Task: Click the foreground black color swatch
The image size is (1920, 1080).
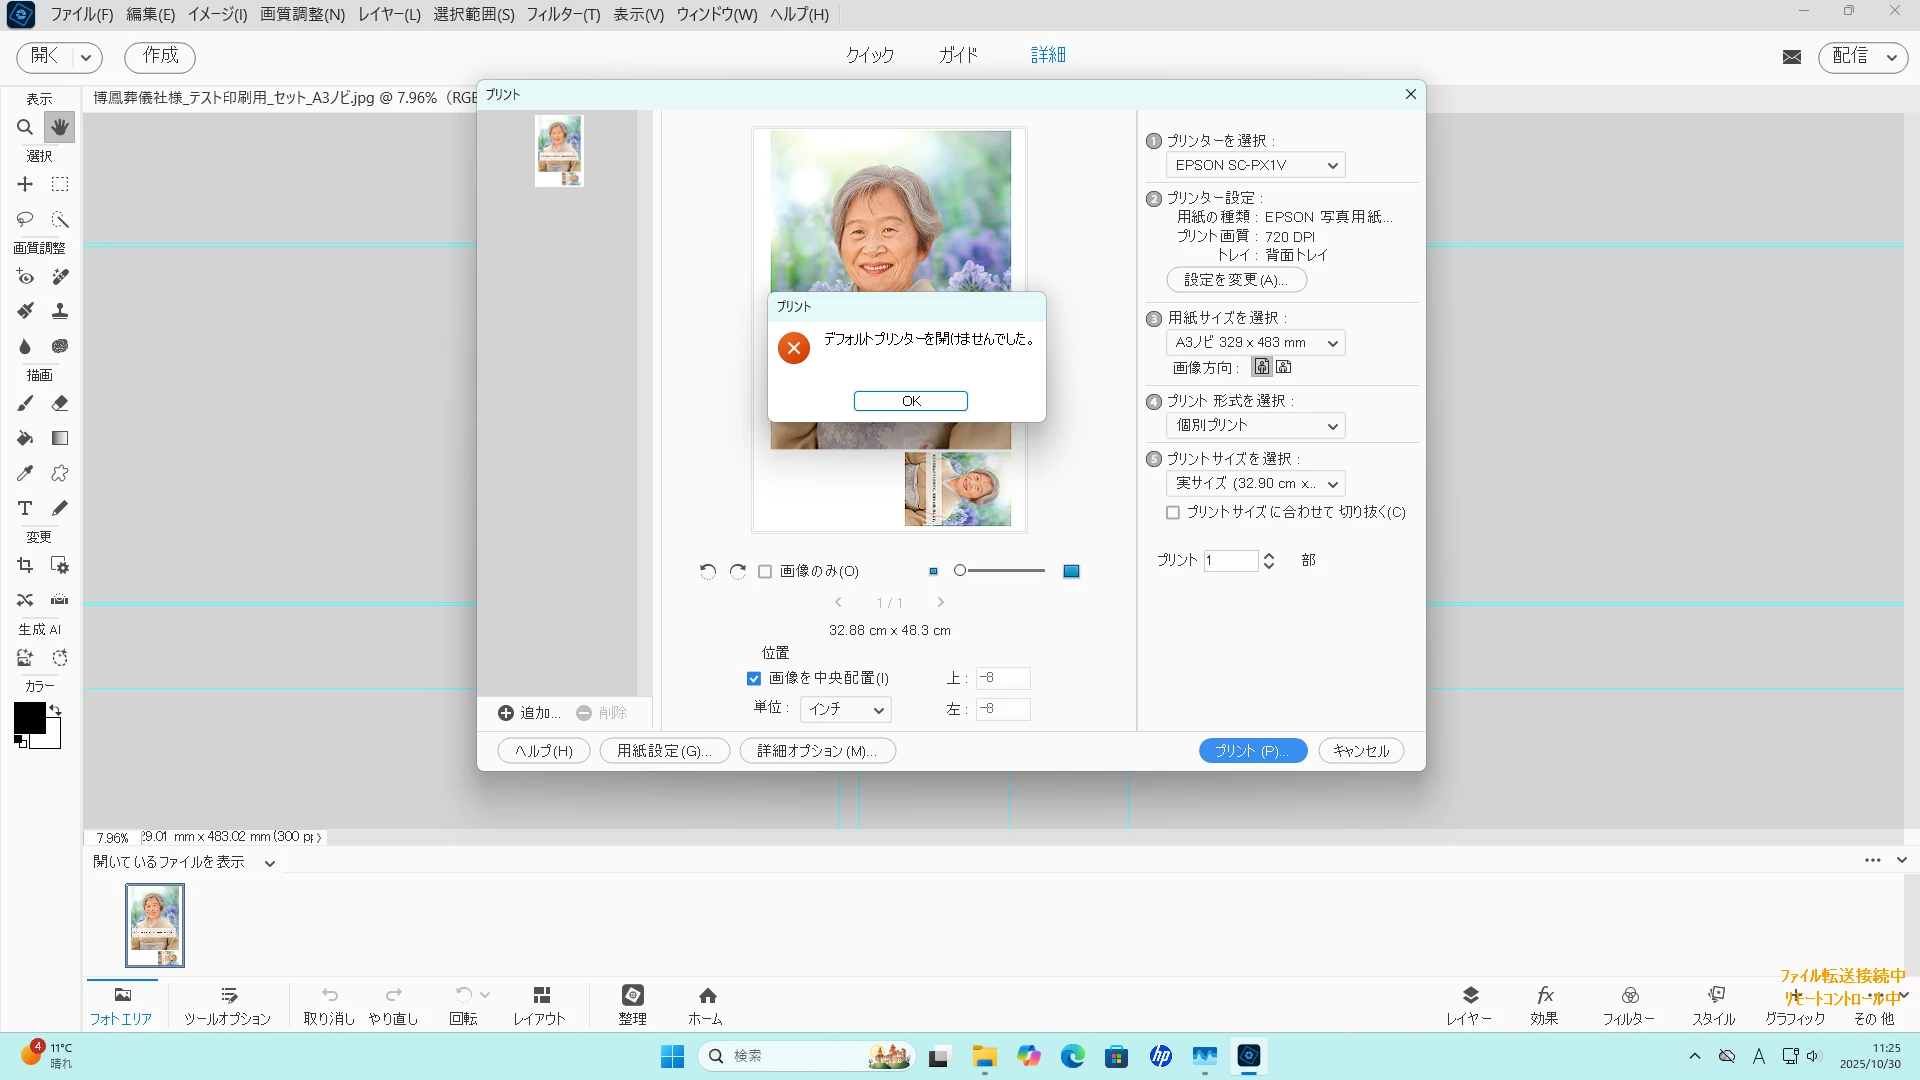Action: [29, 718]
